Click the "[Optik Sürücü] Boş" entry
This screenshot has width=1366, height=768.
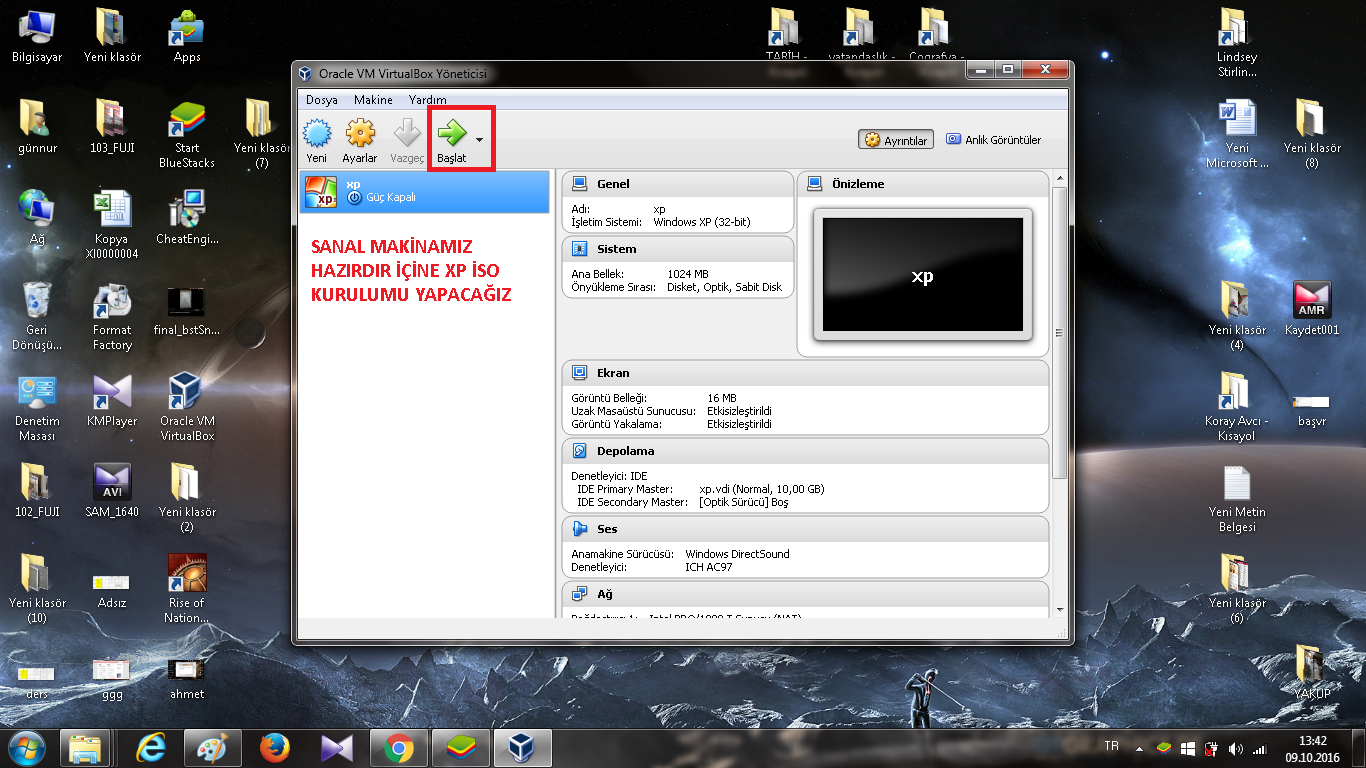[x=744, y=502]
